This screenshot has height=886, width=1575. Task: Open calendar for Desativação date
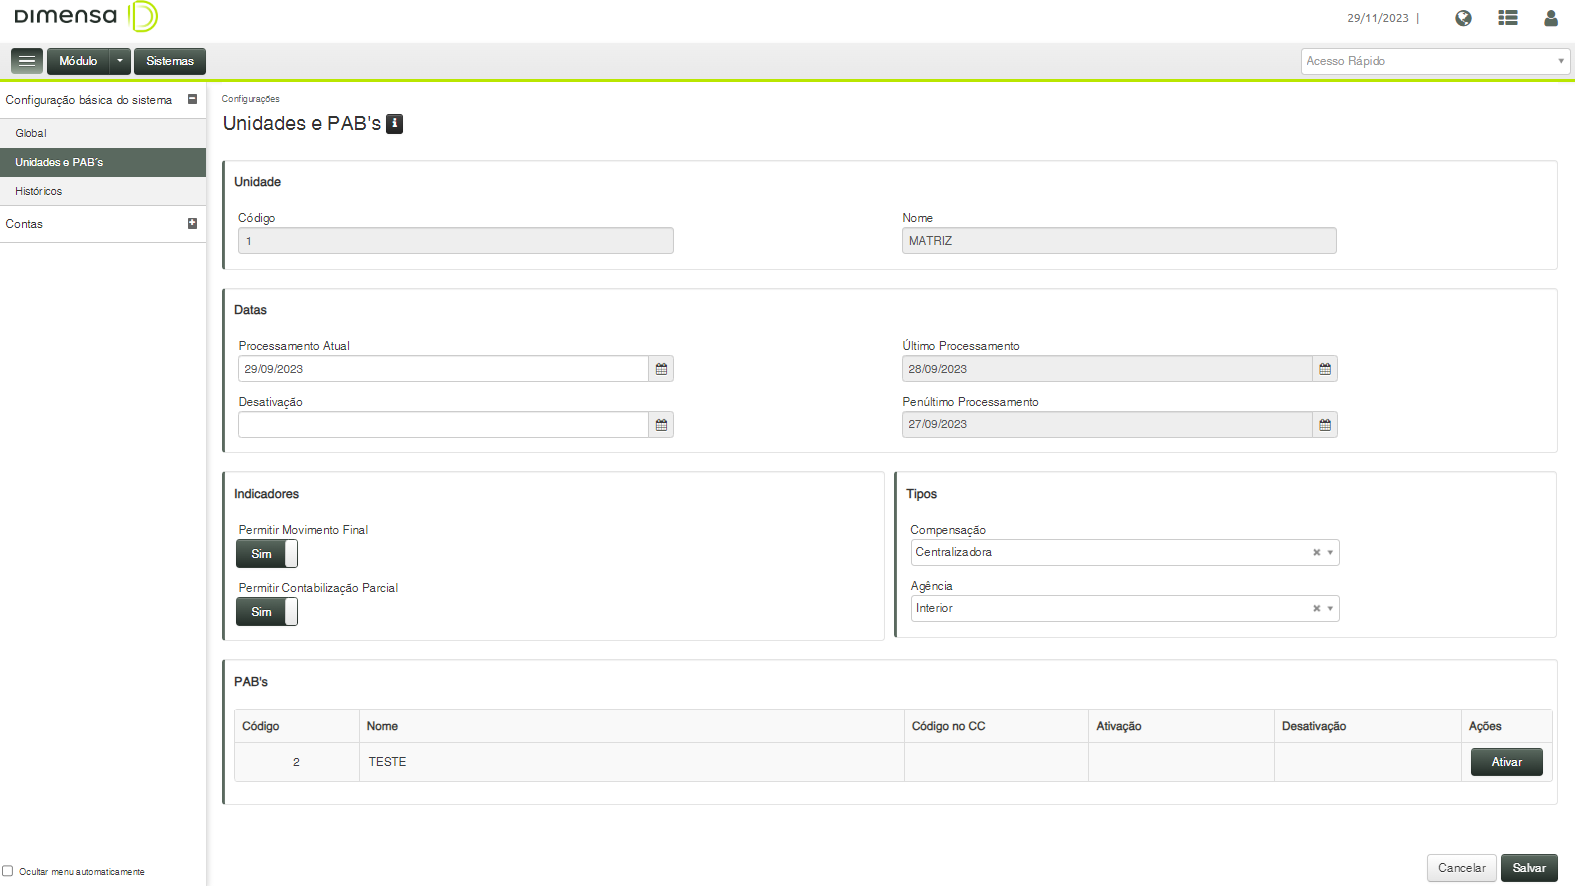pos(661,425)
